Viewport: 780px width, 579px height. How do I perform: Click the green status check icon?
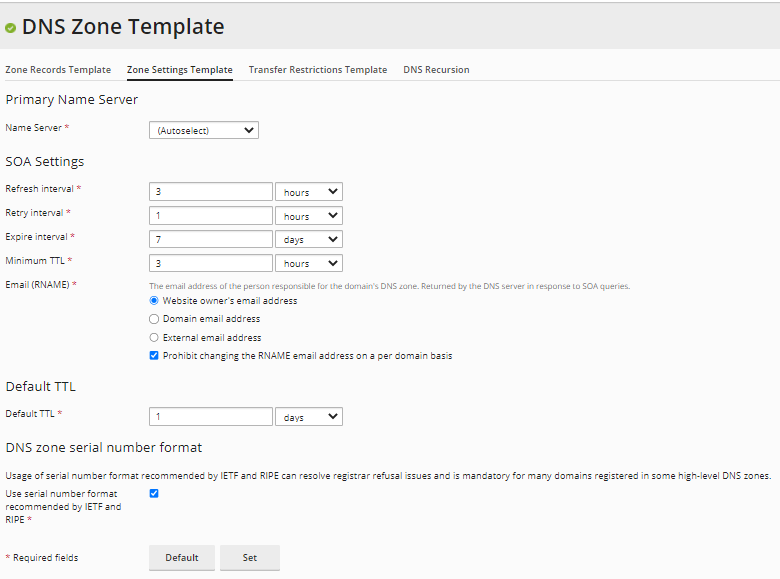[x=10, y=28]
